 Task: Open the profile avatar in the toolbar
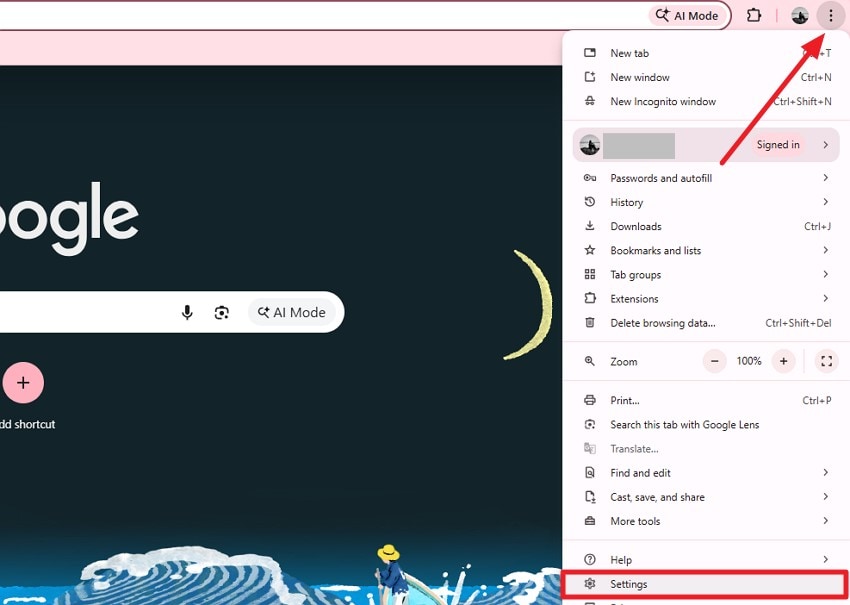click(x=799, y=15)
